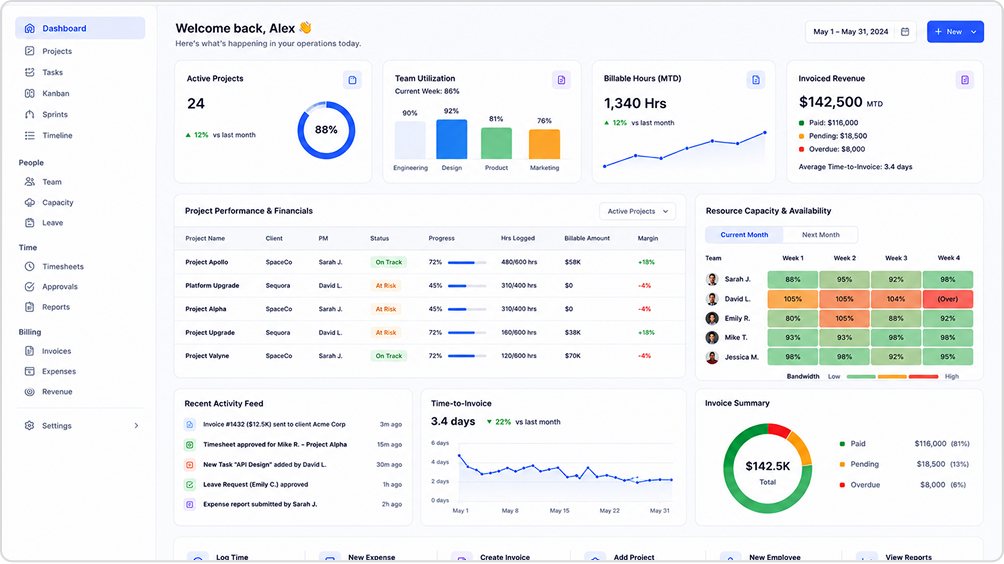Click the Timesheets clock icon
The image size is (1004, 564).
coord(29,266)
